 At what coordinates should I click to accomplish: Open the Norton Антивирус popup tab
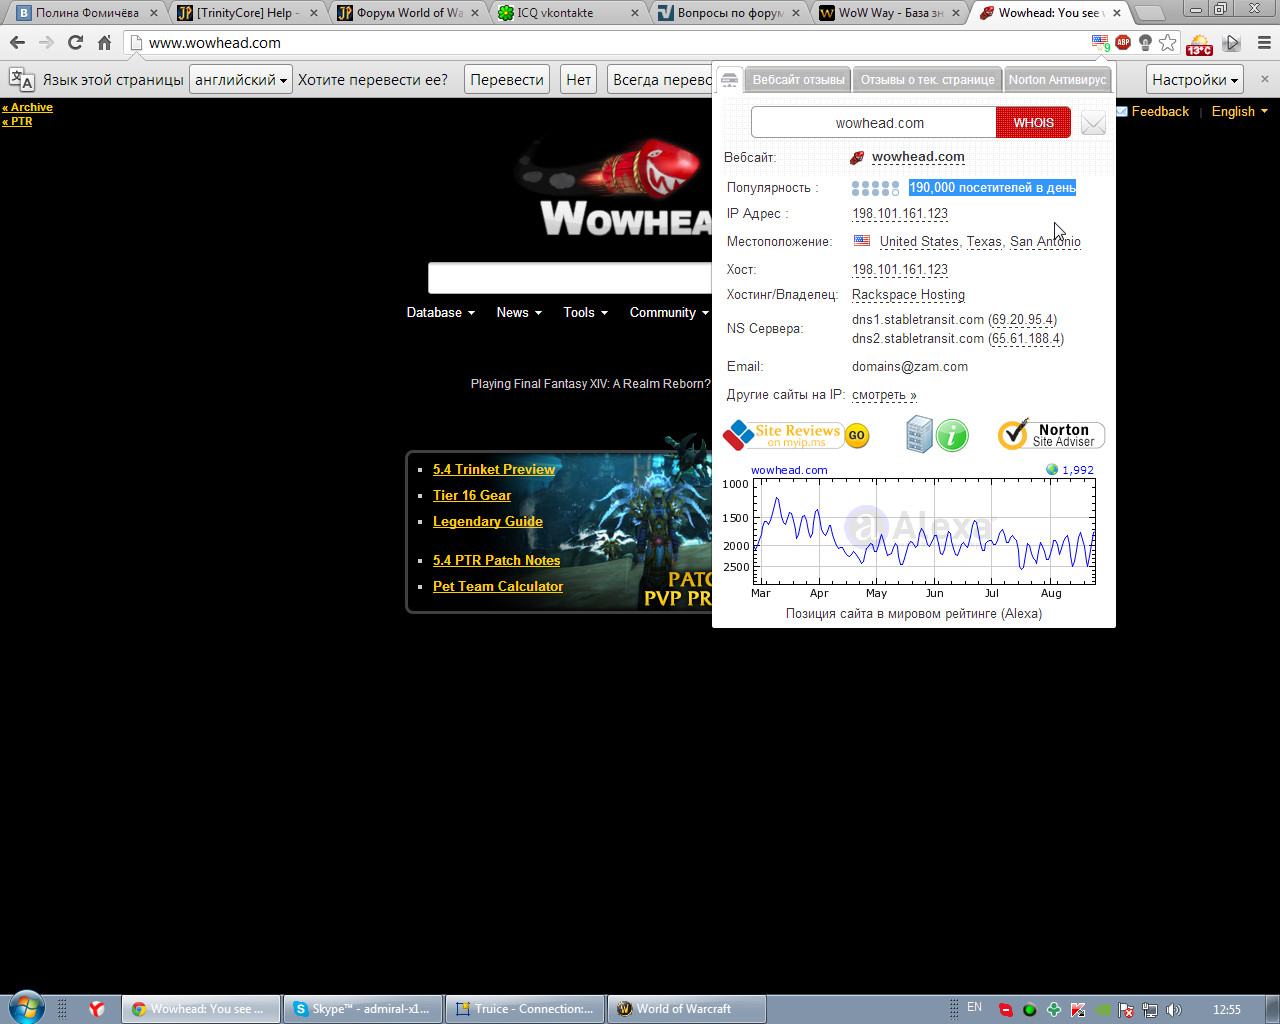point(1057,80)
